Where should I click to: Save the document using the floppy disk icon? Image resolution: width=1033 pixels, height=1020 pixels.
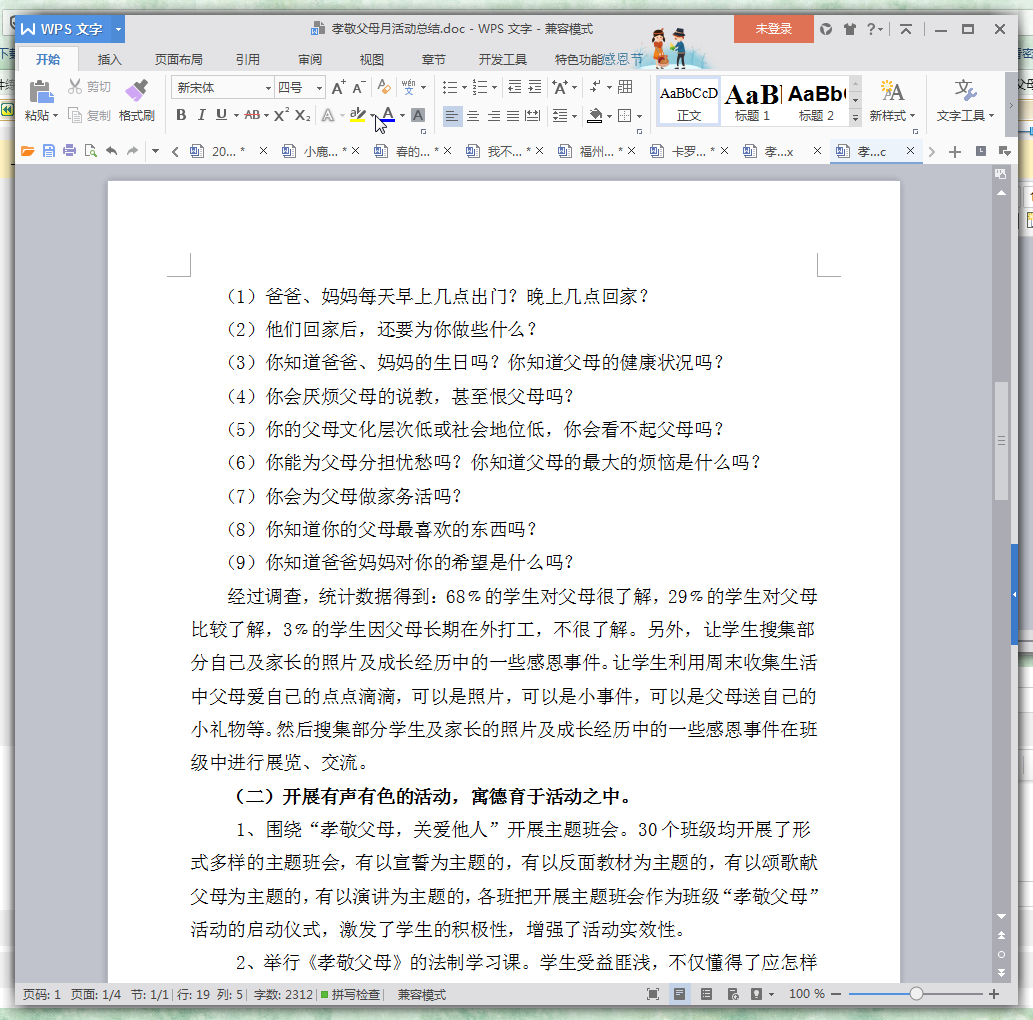[x=49, y=151]
